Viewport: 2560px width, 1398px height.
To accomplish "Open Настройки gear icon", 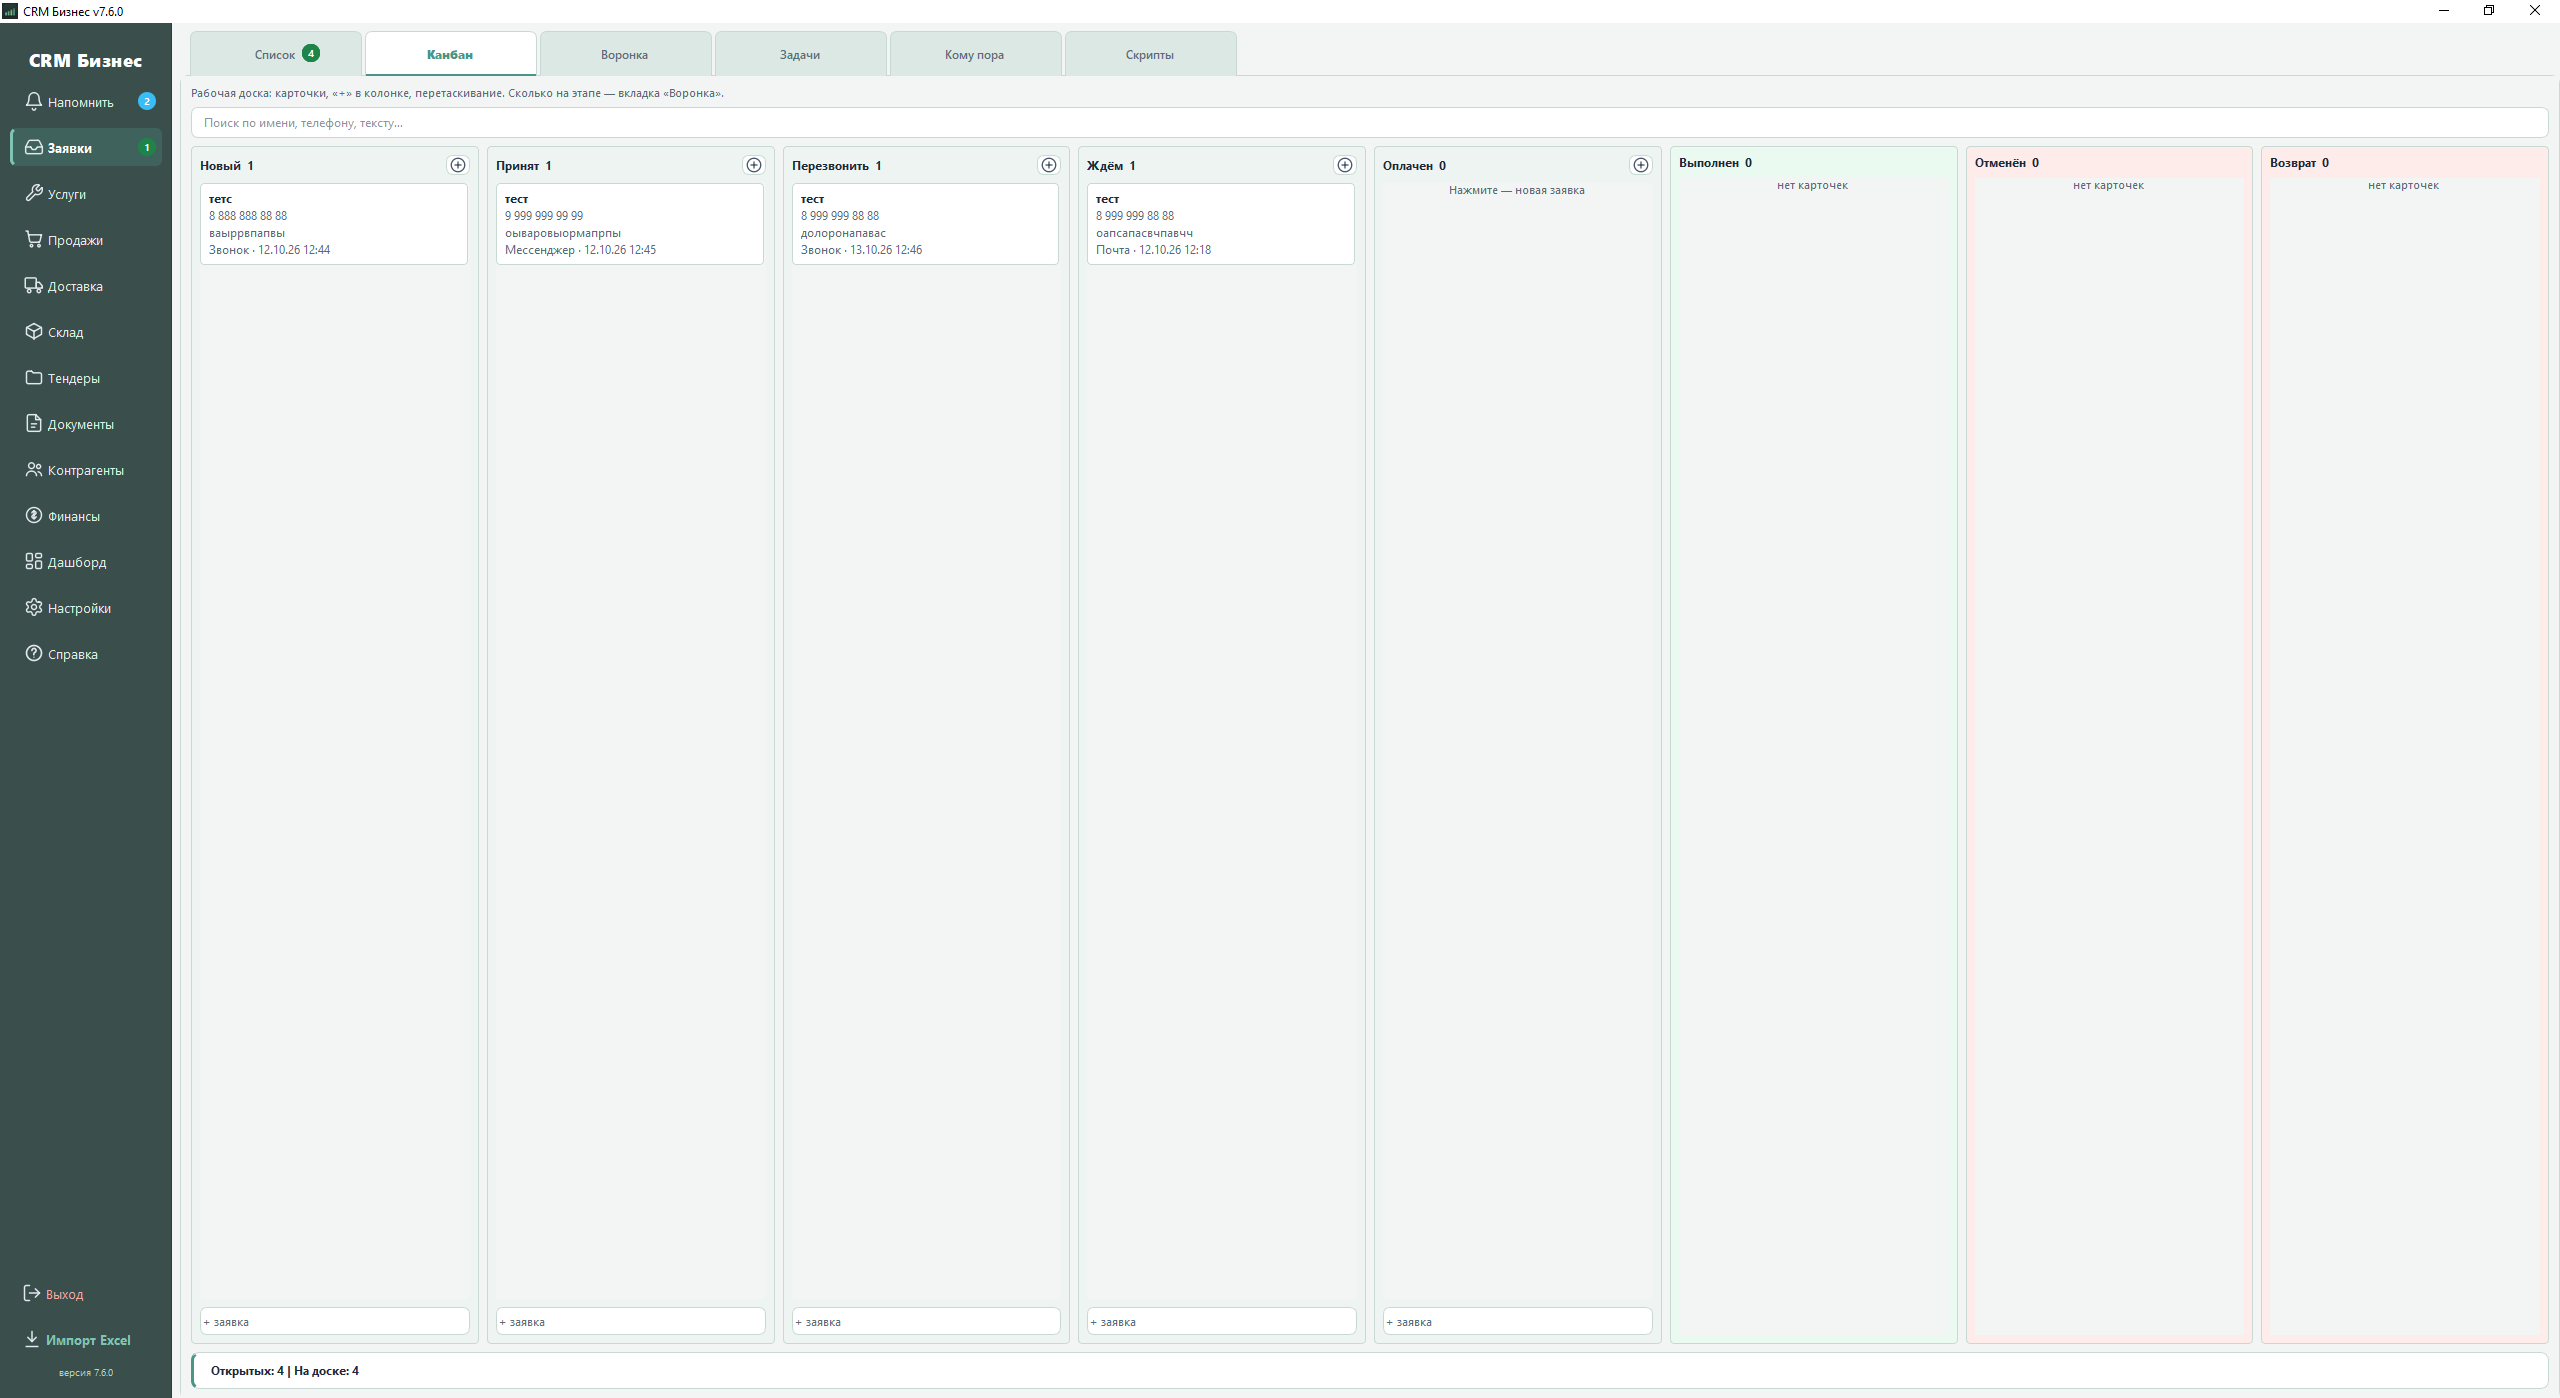I will [x=34, y=607].
